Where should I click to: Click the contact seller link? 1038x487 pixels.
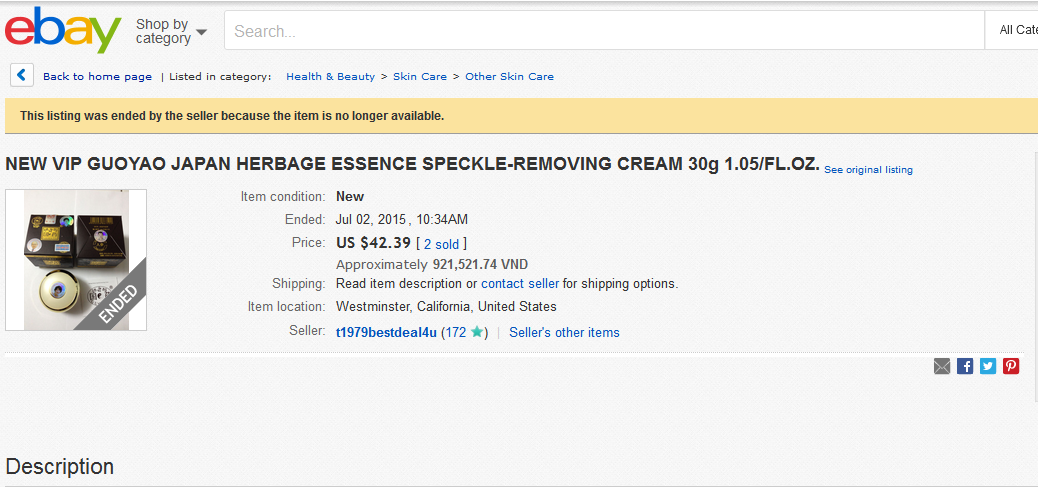520,284
